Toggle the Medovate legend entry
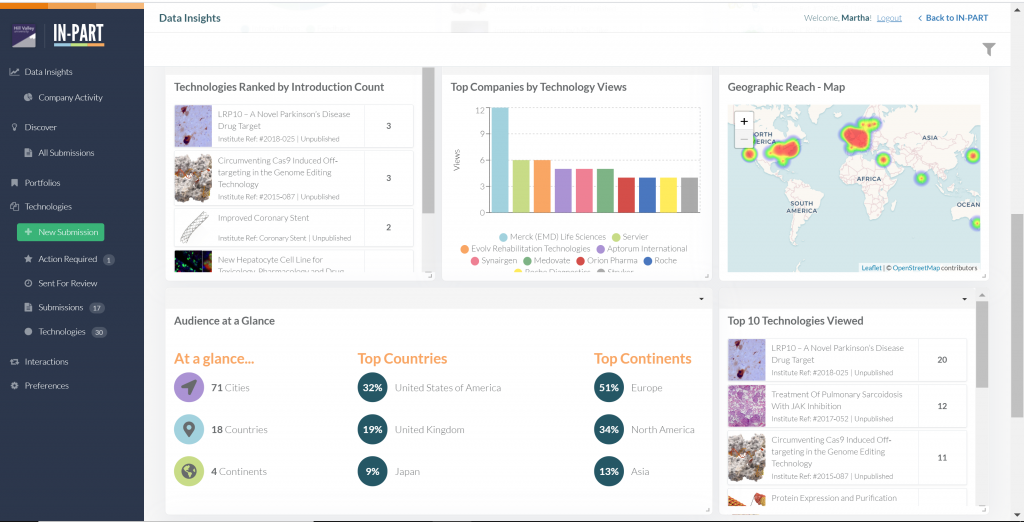 [547, 261]
